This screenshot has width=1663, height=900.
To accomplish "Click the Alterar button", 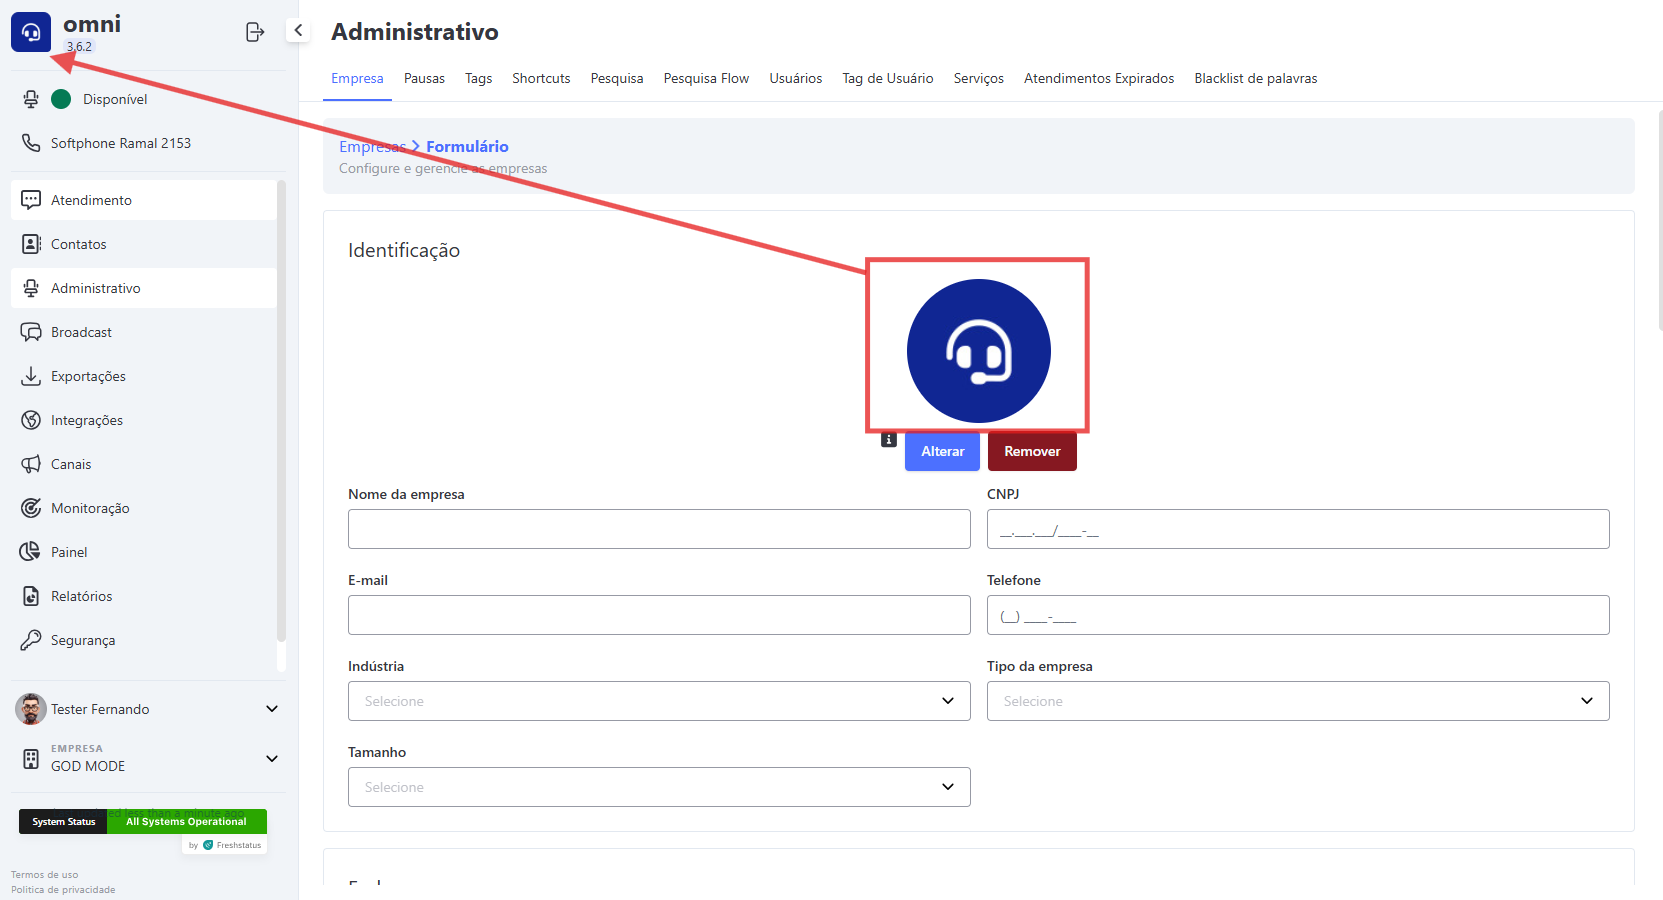I will coord(942,451).
